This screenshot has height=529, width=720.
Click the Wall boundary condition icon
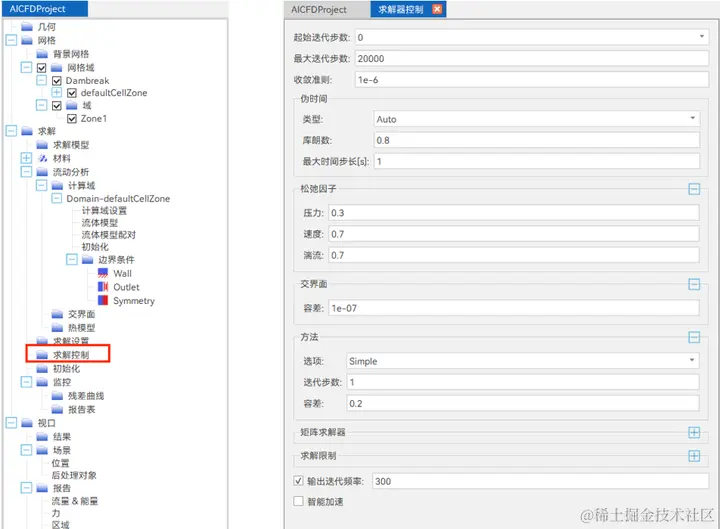103,273
